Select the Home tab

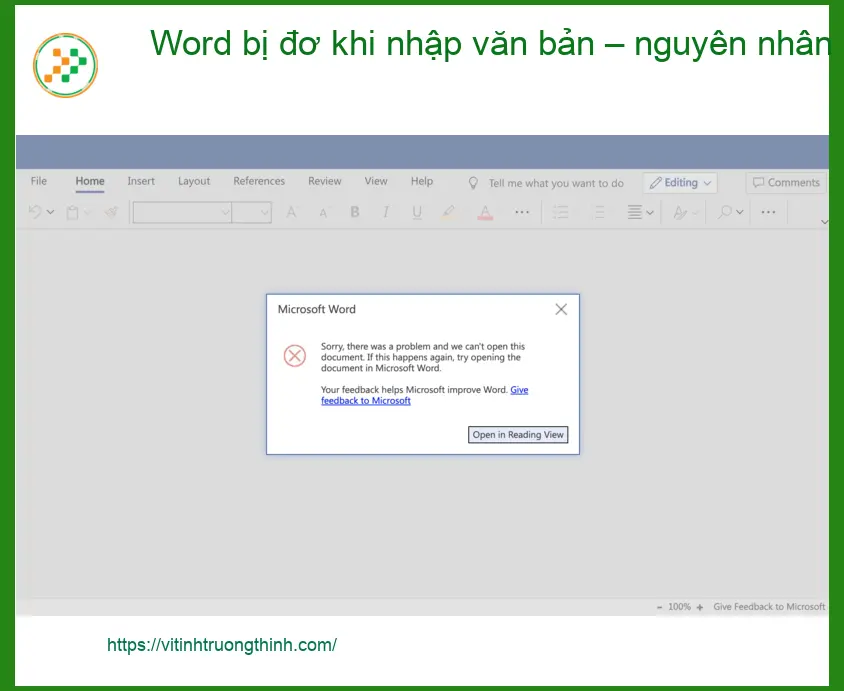[x=90, y=181]
